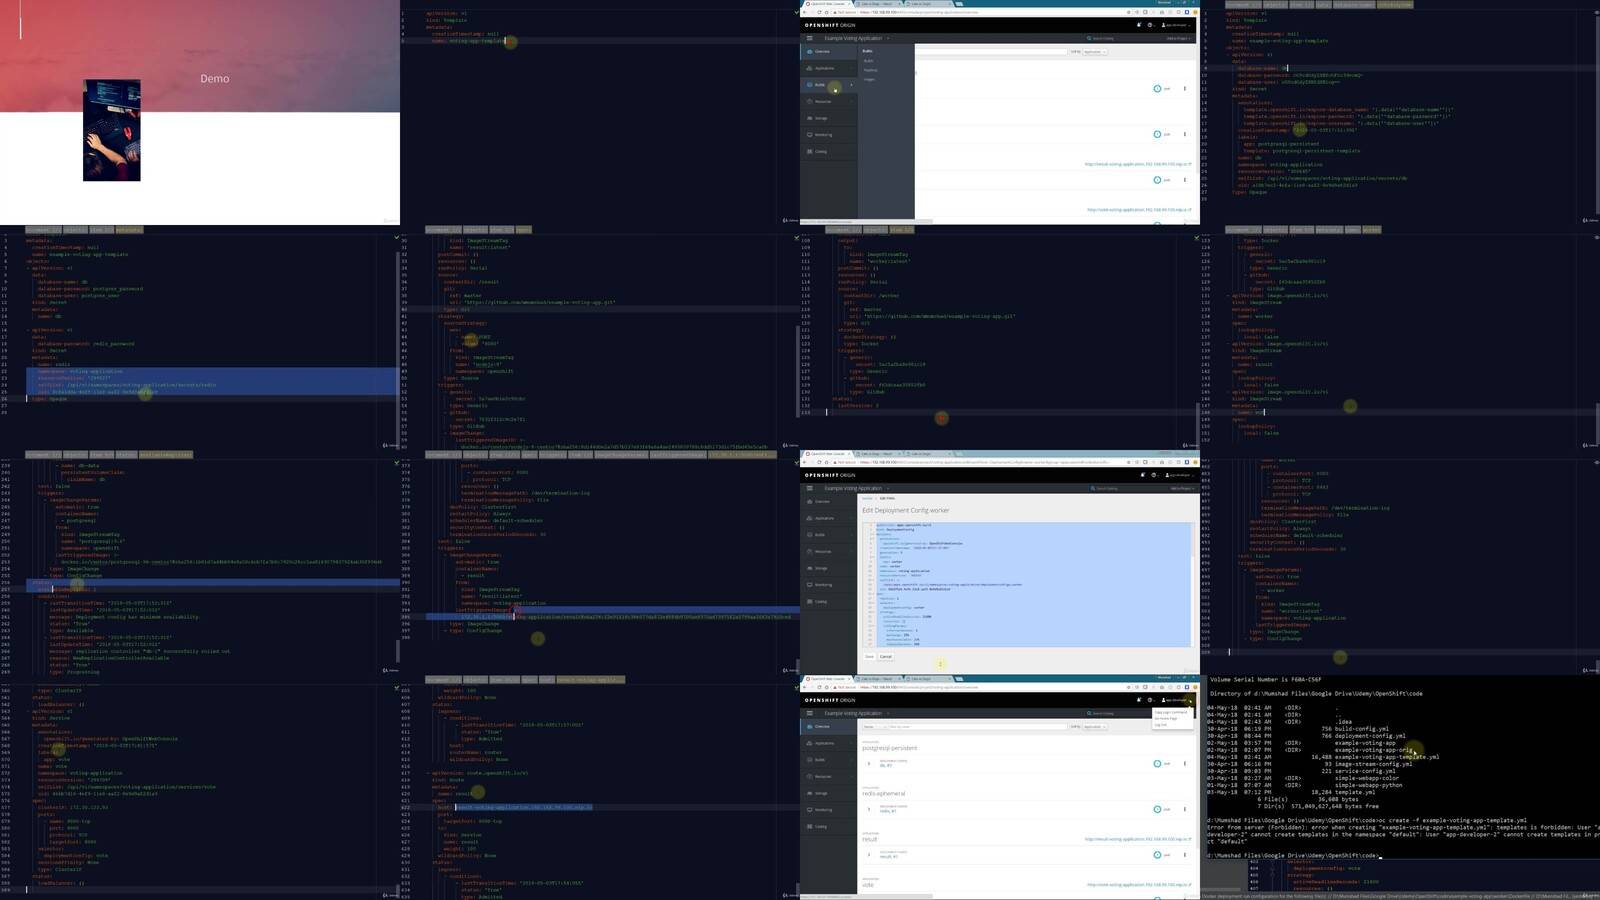Screen dimensions: 1600x900
Task: Click Search Catalog in the postgresql-persistent overview frame
Action: coord(1101,713)
